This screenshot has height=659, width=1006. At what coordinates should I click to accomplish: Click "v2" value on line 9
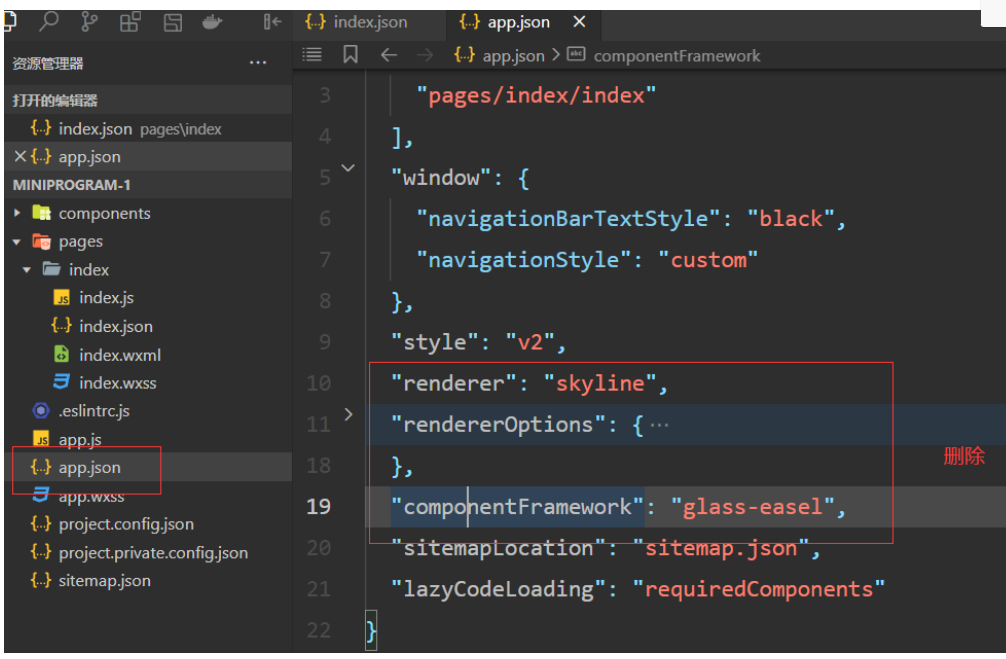530,343
